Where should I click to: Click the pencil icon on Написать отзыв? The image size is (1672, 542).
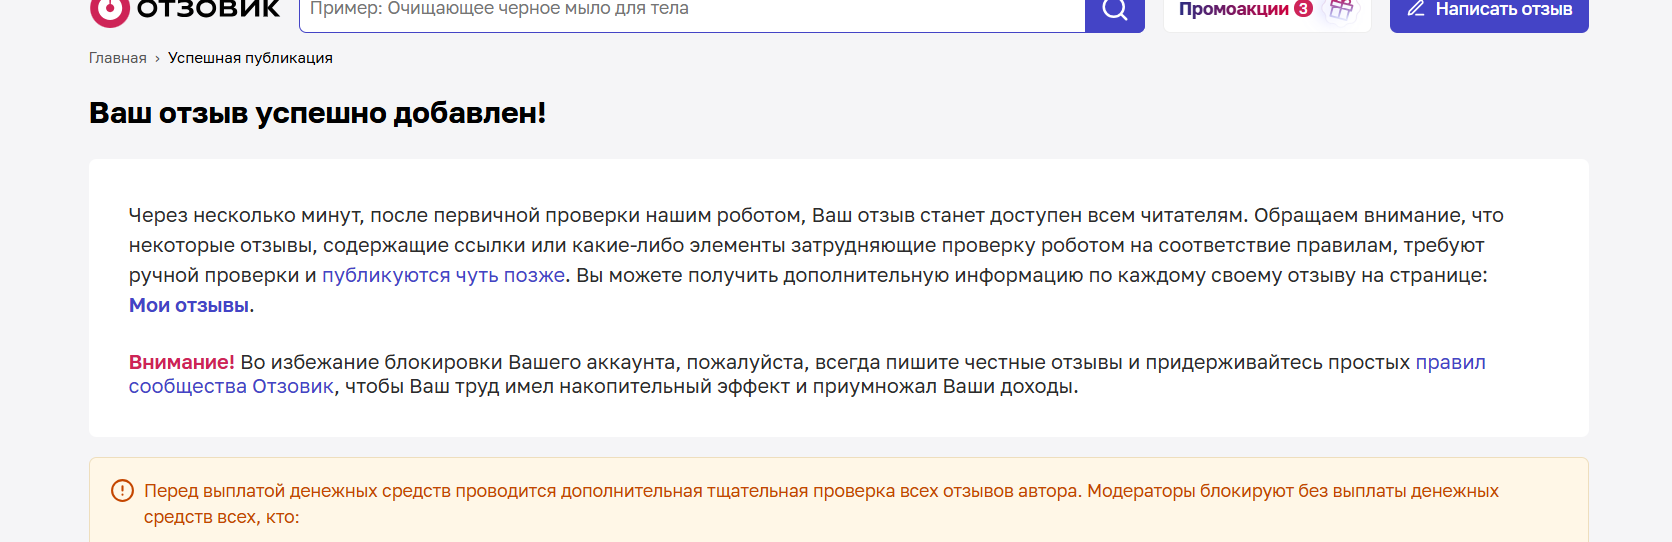pos(1416,9)
